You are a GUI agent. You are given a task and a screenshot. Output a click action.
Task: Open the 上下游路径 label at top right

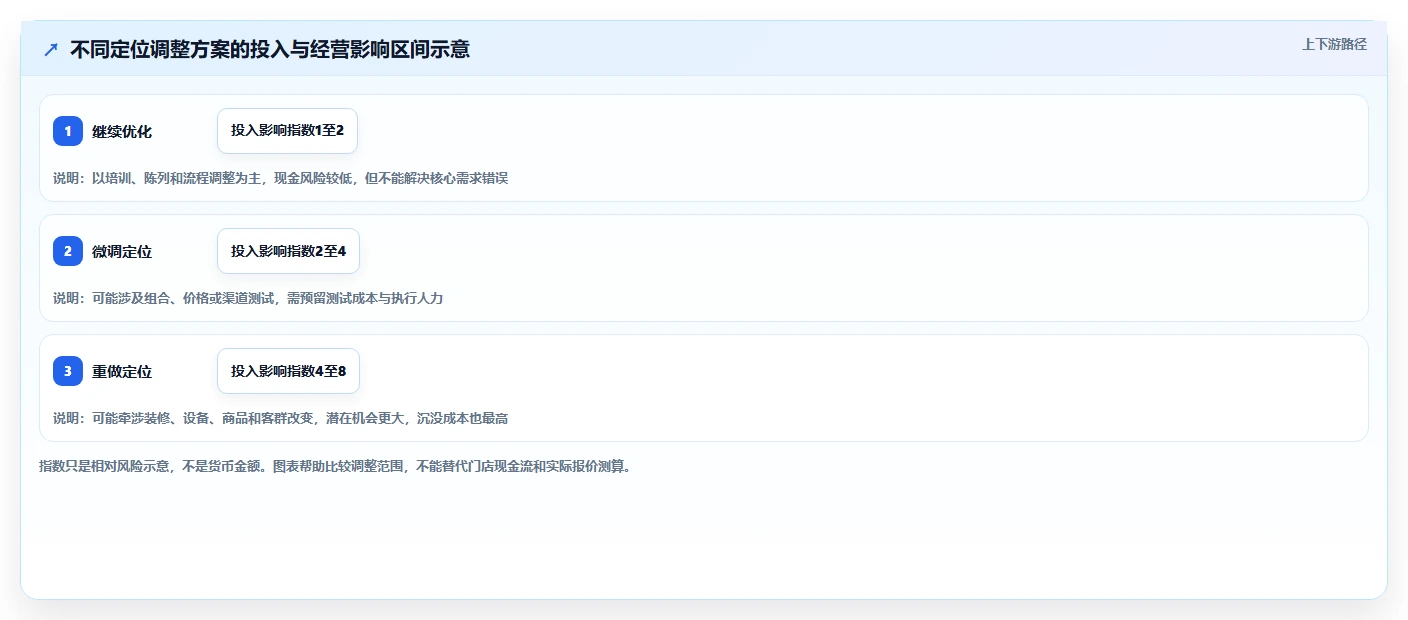(1334, 44)
